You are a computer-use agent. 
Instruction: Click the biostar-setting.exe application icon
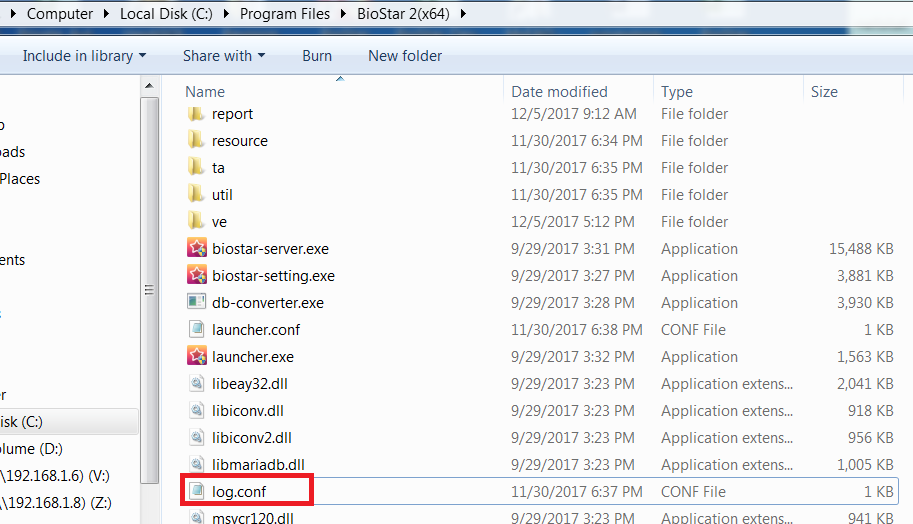(x=197, y=275)
